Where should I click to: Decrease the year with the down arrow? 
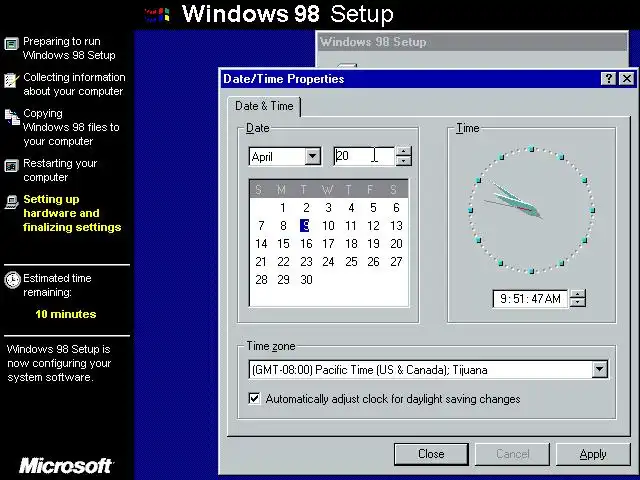point(403,161)
